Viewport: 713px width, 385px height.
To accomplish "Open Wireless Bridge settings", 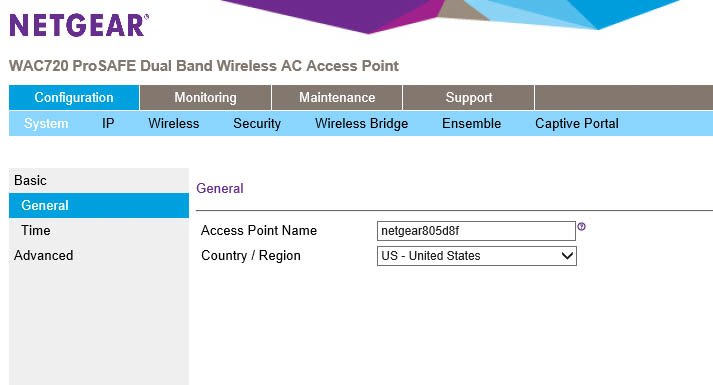I will (x=362, y=124).
